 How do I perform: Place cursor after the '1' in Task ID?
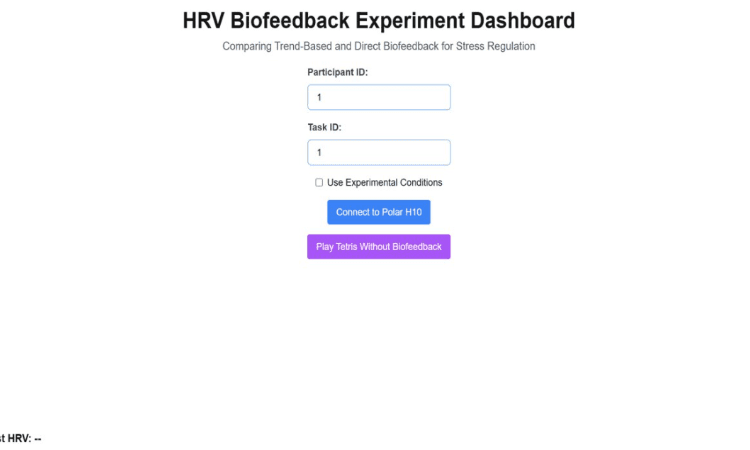pos(323,152)
